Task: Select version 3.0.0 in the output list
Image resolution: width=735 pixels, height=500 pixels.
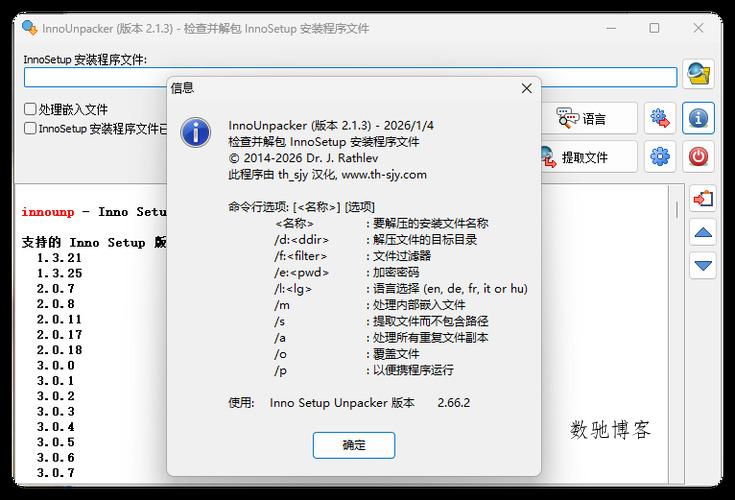Action: 55,366
